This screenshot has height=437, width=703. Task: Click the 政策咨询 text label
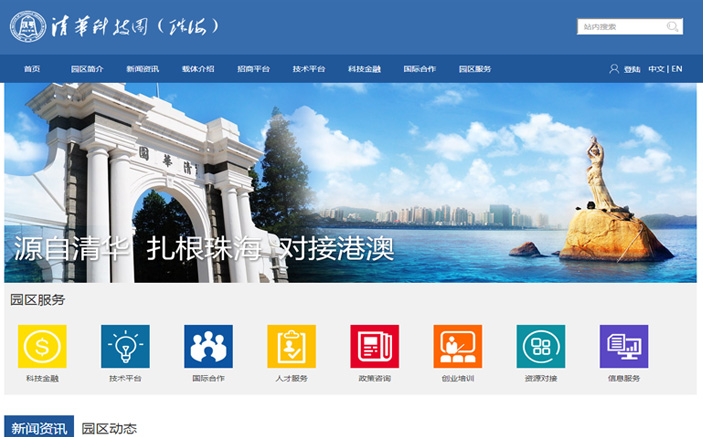375,378
